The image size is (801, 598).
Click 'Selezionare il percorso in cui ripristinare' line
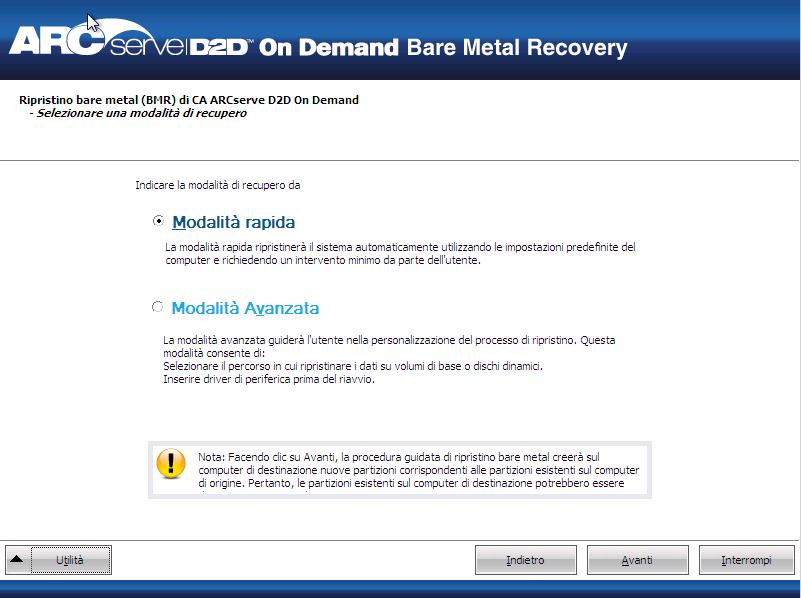pyautogui.click(x=352, y=366)
